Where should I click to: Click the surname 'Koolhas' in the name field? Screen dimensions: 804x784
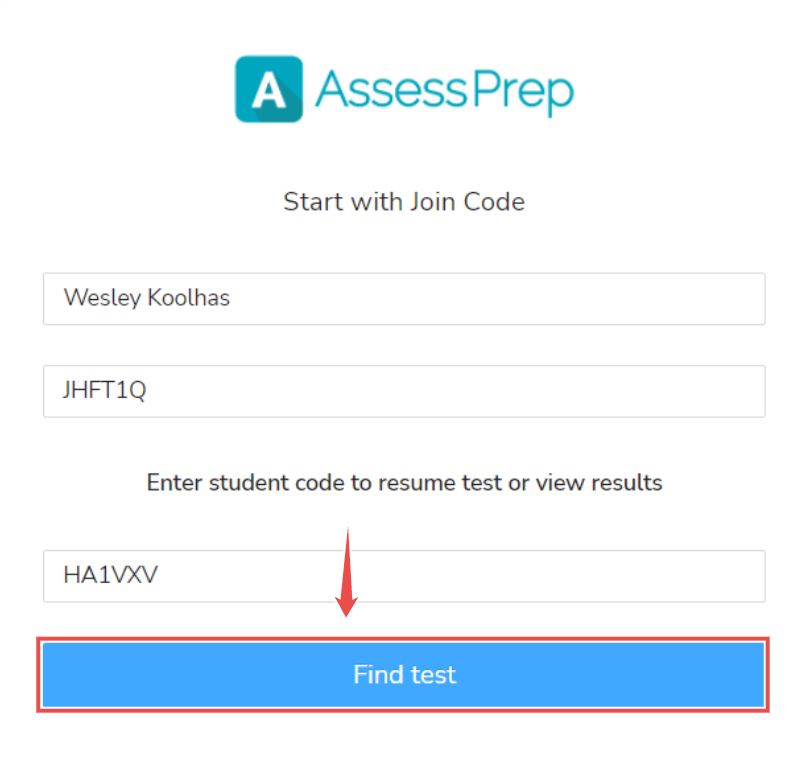[189, 297]
